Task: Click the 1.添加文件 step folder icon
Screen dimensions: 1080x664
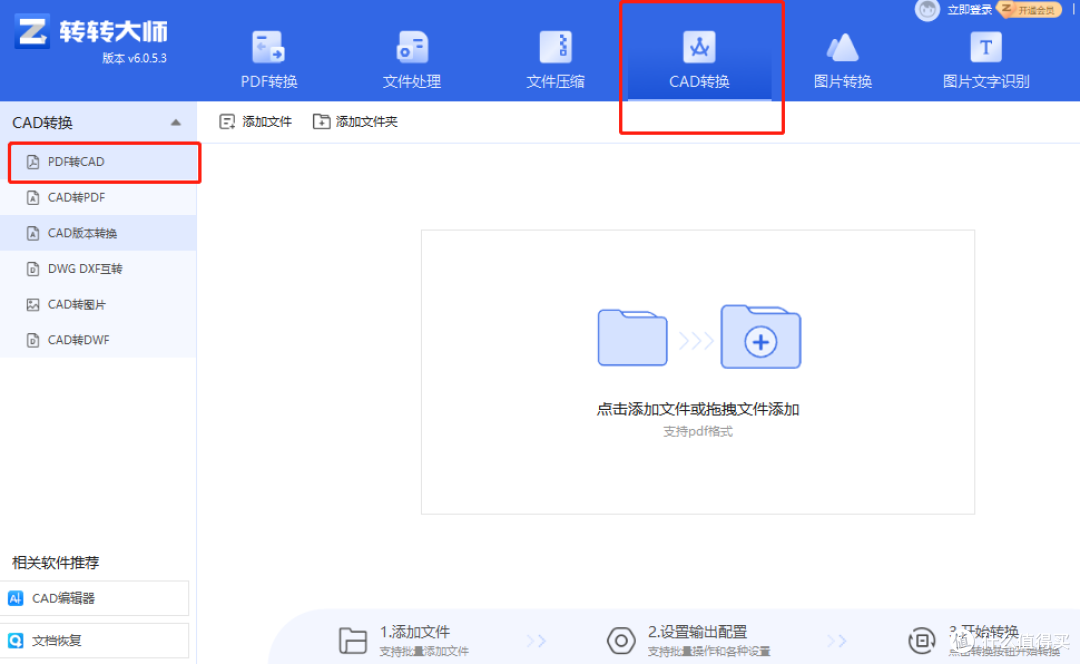Action: (353, 641)
